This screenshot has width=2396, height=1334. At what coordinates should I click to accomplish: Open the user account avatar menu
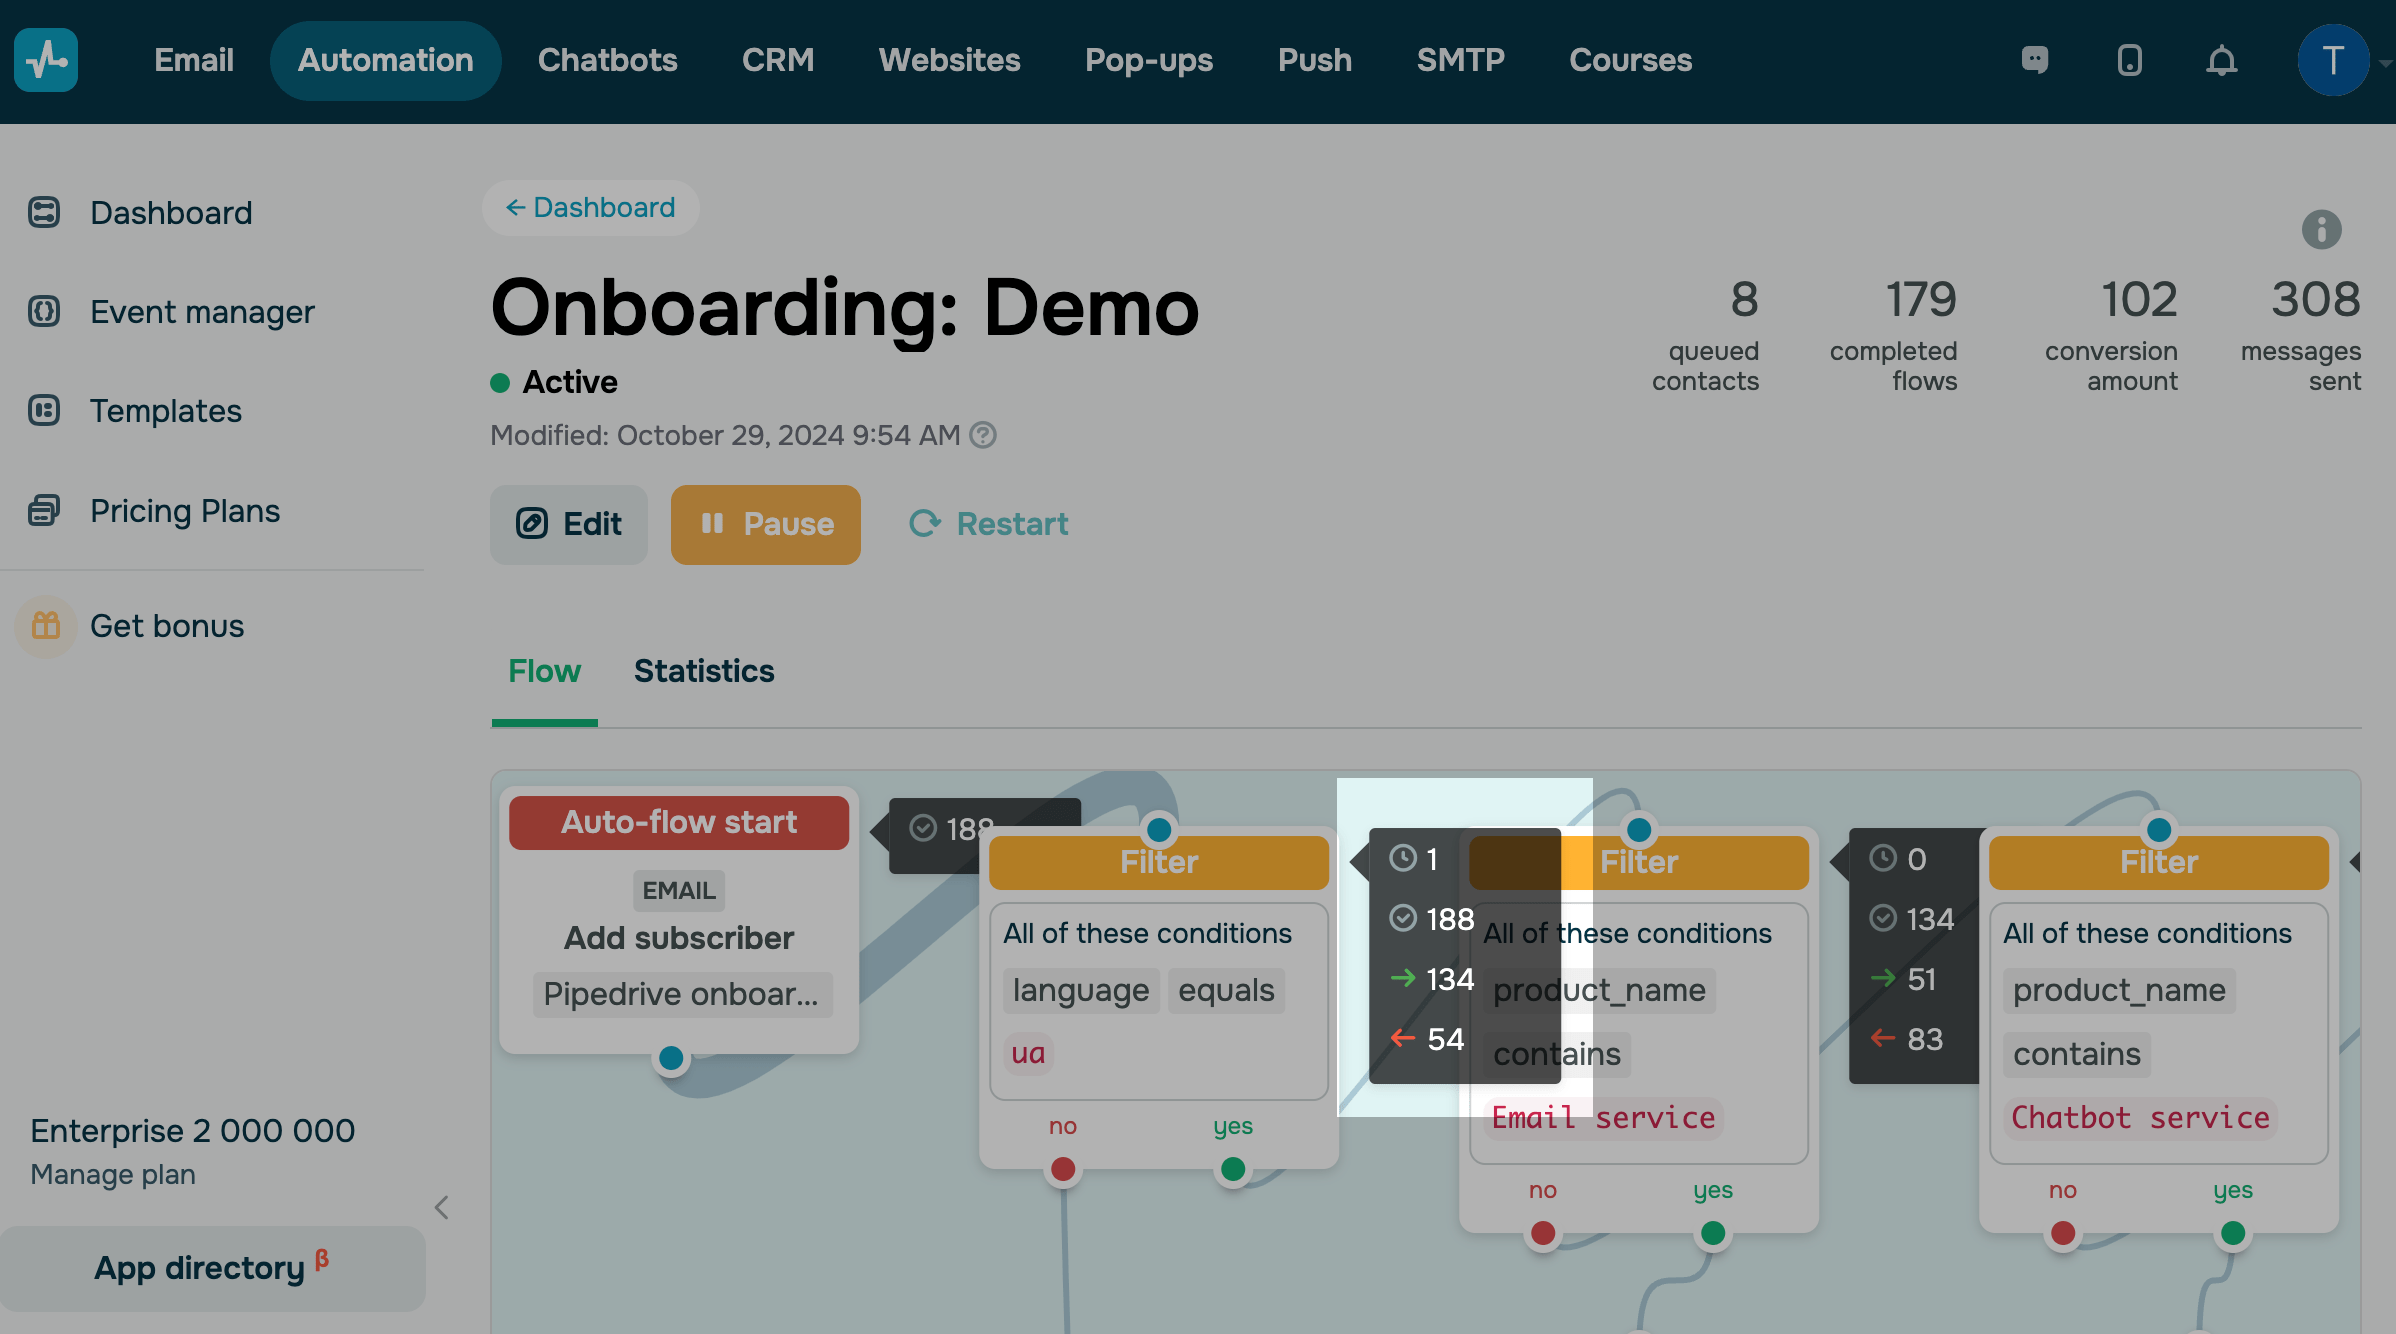[2333, 60]
